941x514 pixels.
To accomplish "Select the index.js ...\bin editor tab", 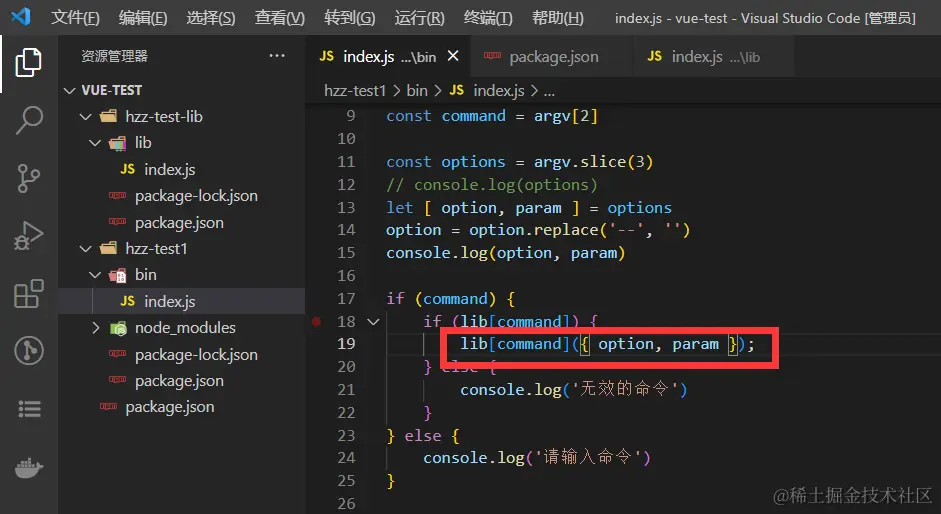I will pos(389,56).
